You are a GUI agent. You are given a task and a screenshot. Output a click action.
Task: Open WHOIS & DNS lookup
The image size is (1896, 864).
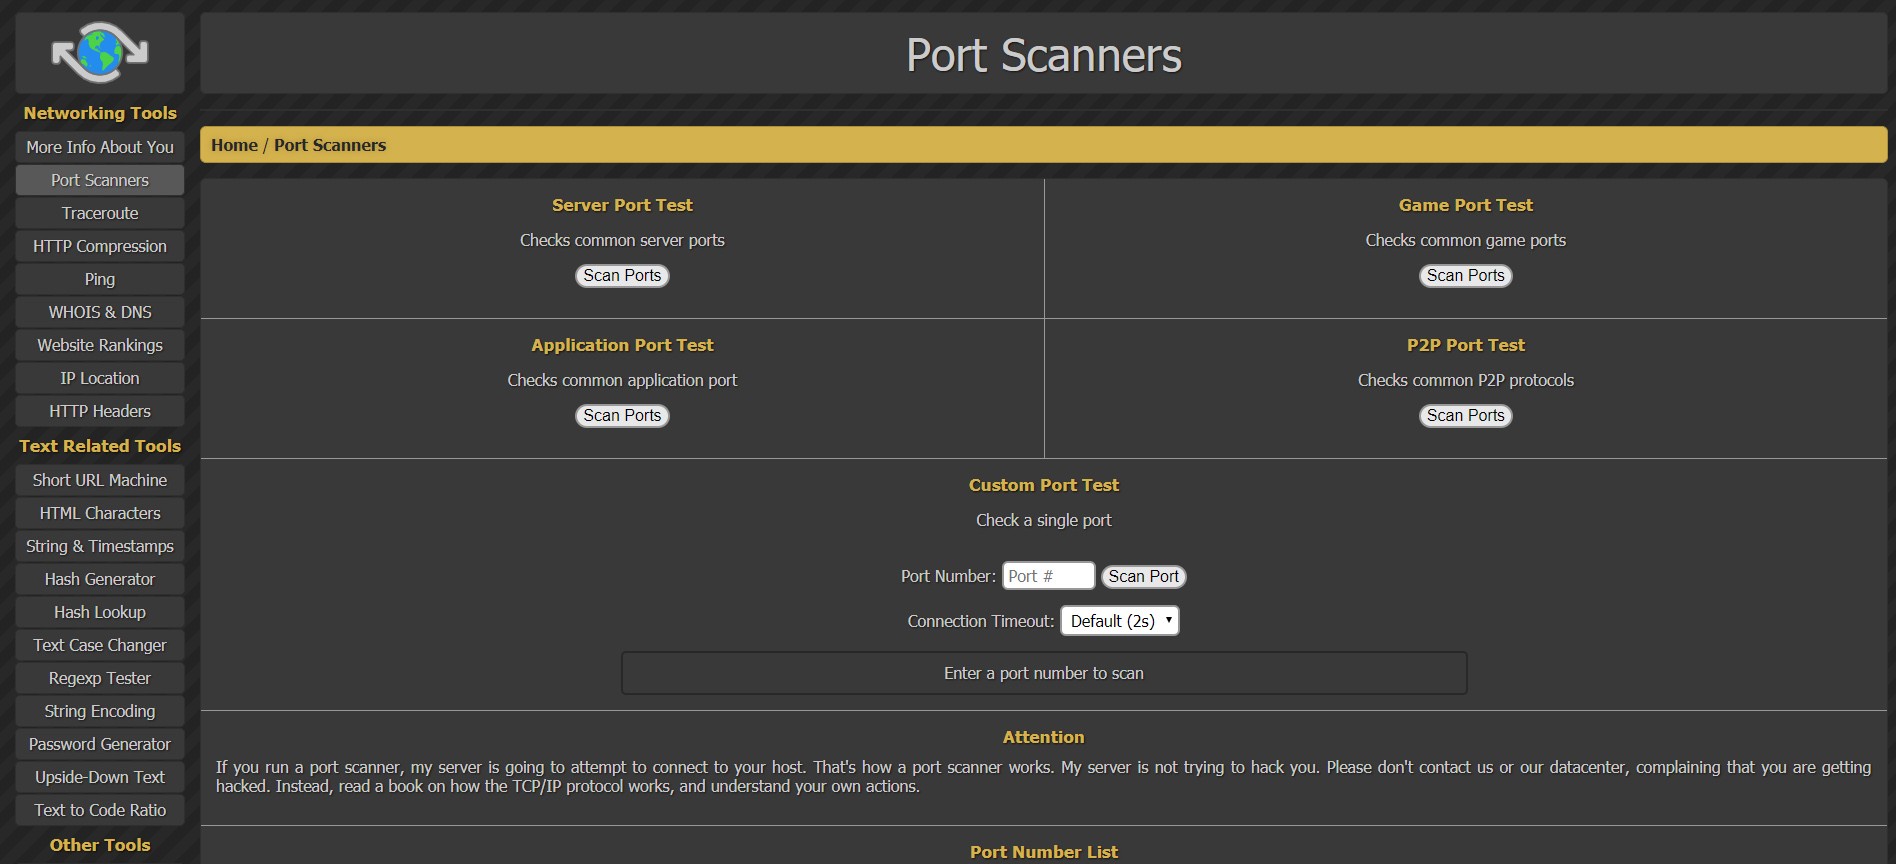[100, 312]
